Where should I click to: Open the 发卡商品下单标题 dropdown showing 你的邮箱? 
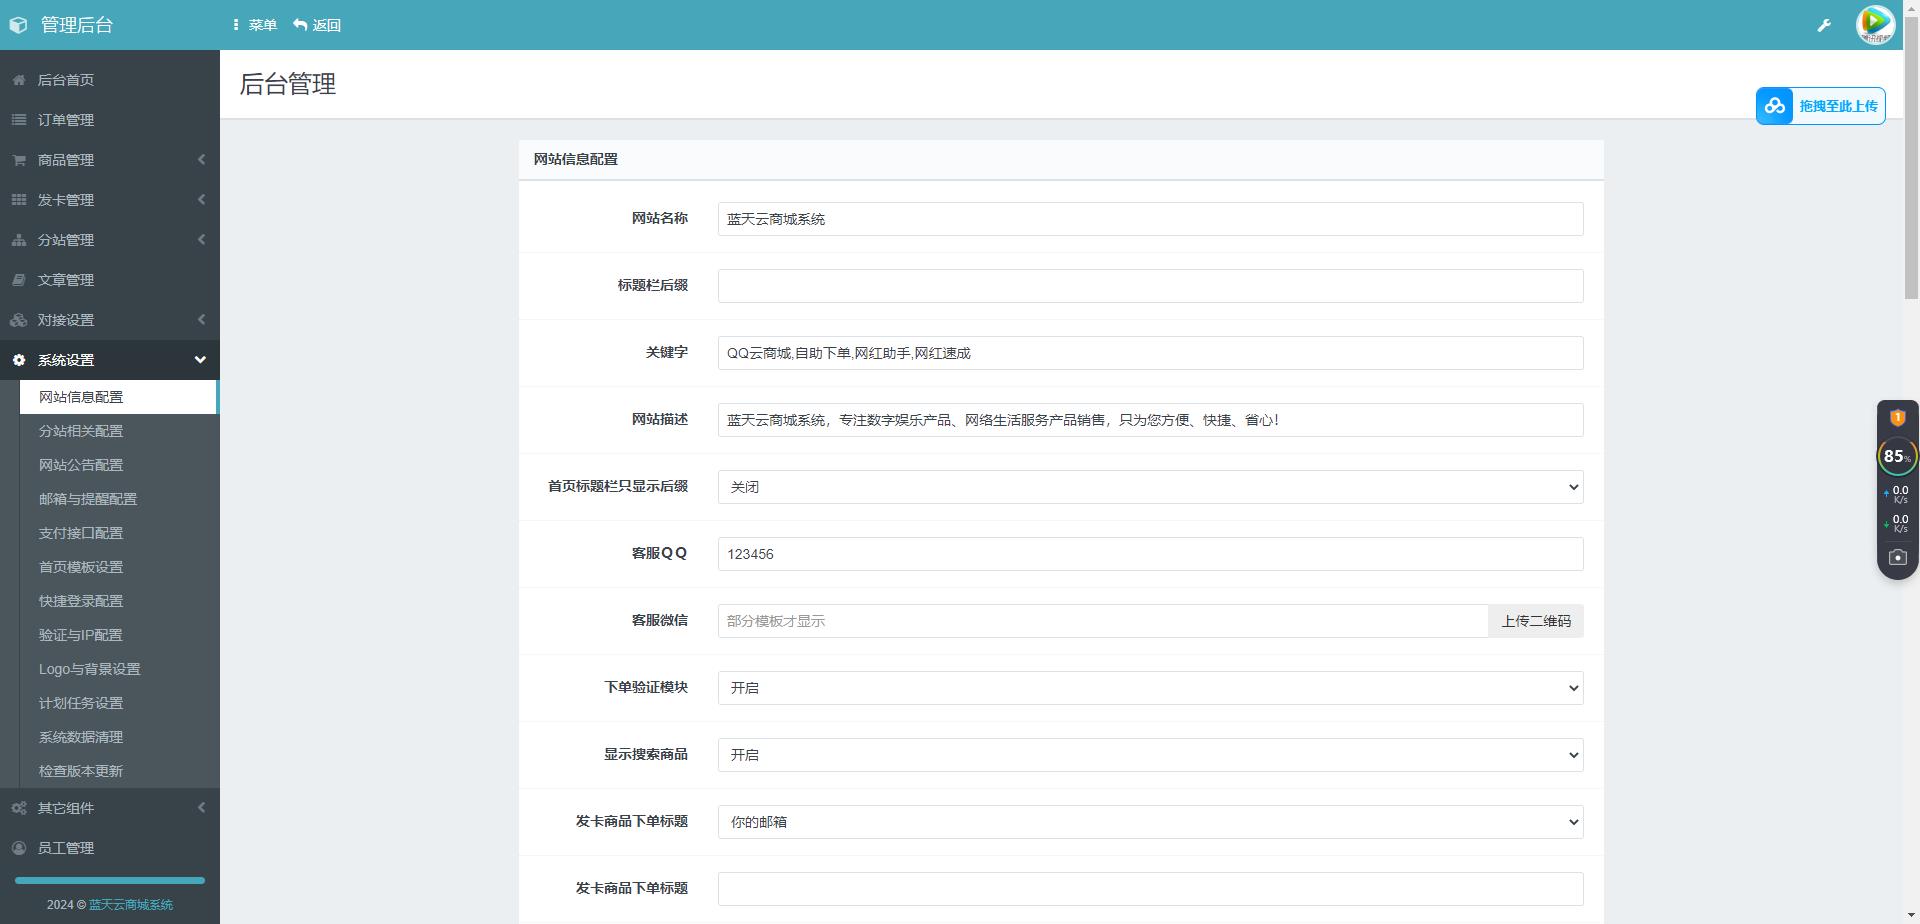[x=1150, y=822]
